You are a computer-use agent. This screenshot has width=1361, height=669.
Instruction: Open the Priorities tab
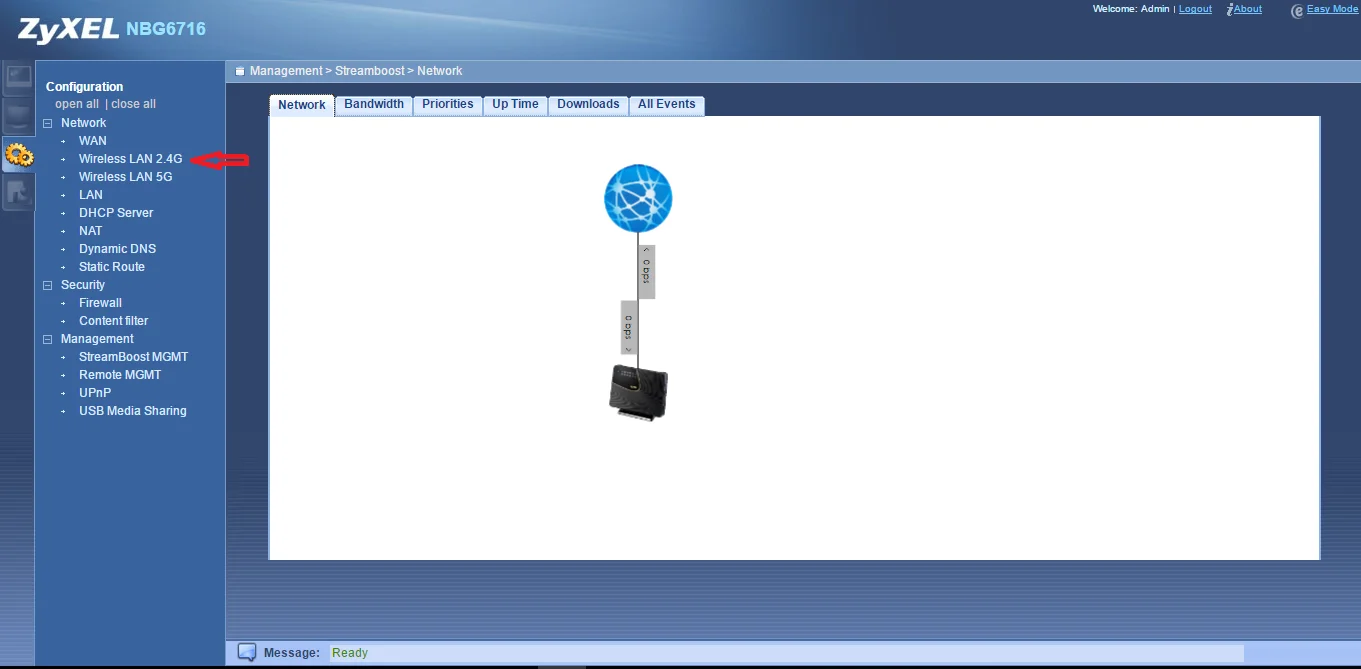[x=447, y=104]
